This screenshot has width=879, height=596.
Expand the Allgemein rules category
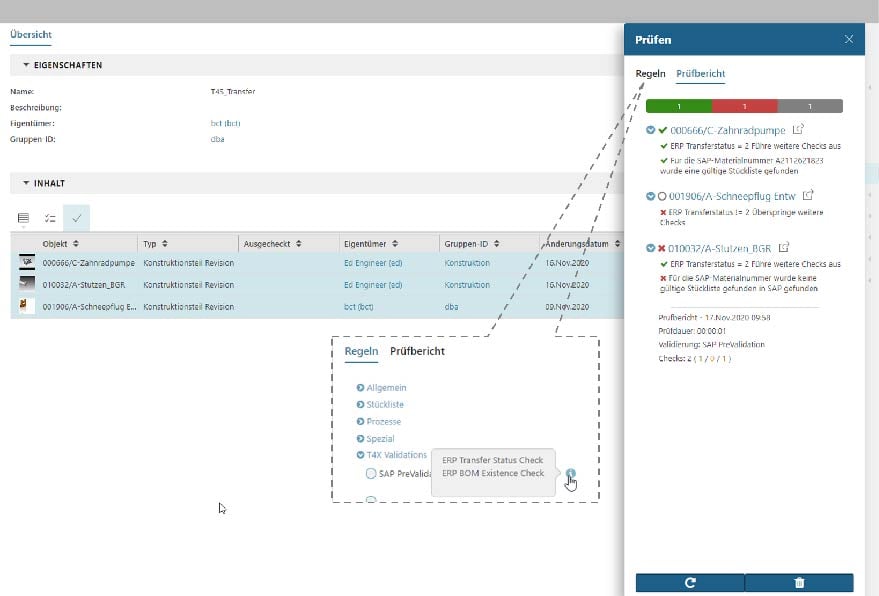(x=360, y=388)
